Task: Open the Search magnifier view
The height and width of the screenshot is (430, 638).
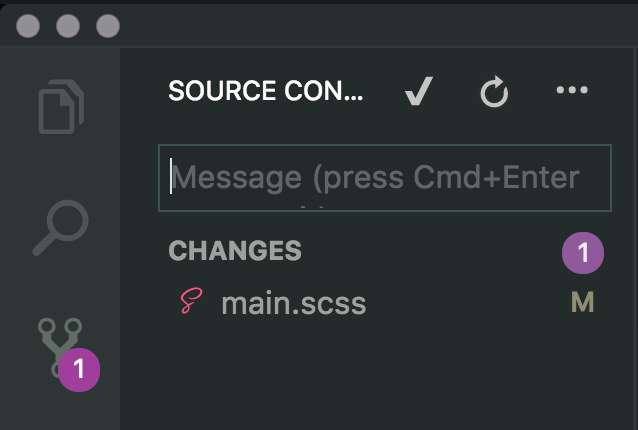Action: pos(60,228)
